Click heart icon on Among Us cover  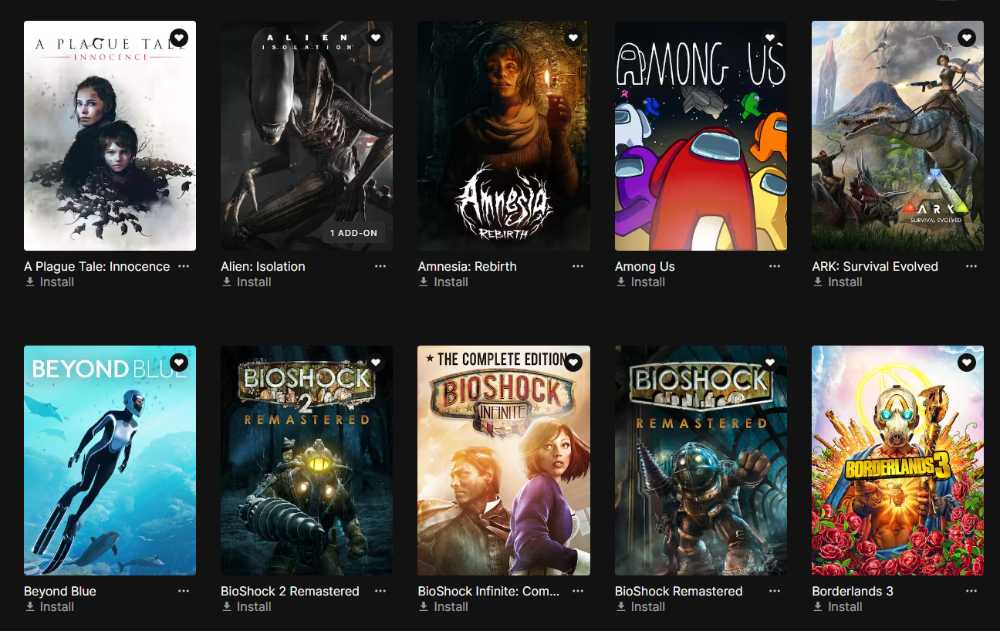pos(770,38)
